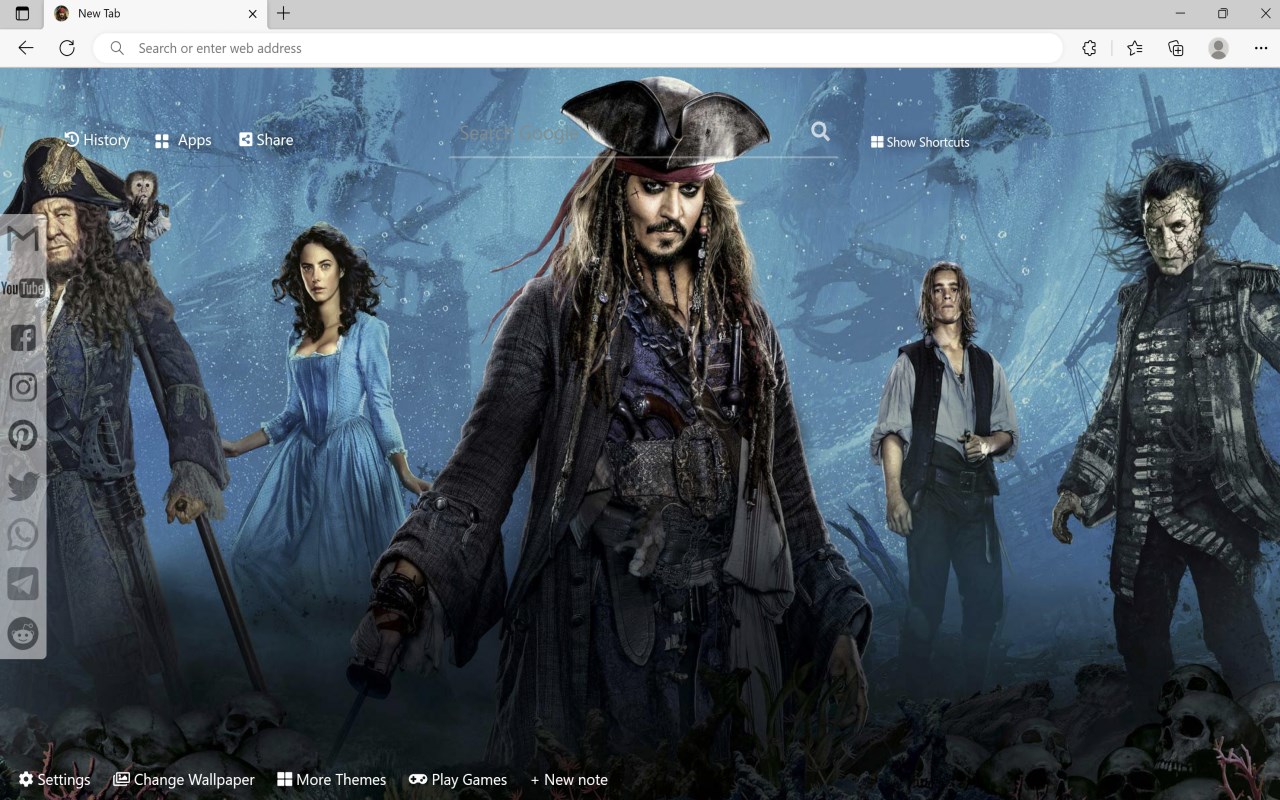
Task: Open the browser profile avatar
Action: pyautogui.click(x=1218, y=48)
